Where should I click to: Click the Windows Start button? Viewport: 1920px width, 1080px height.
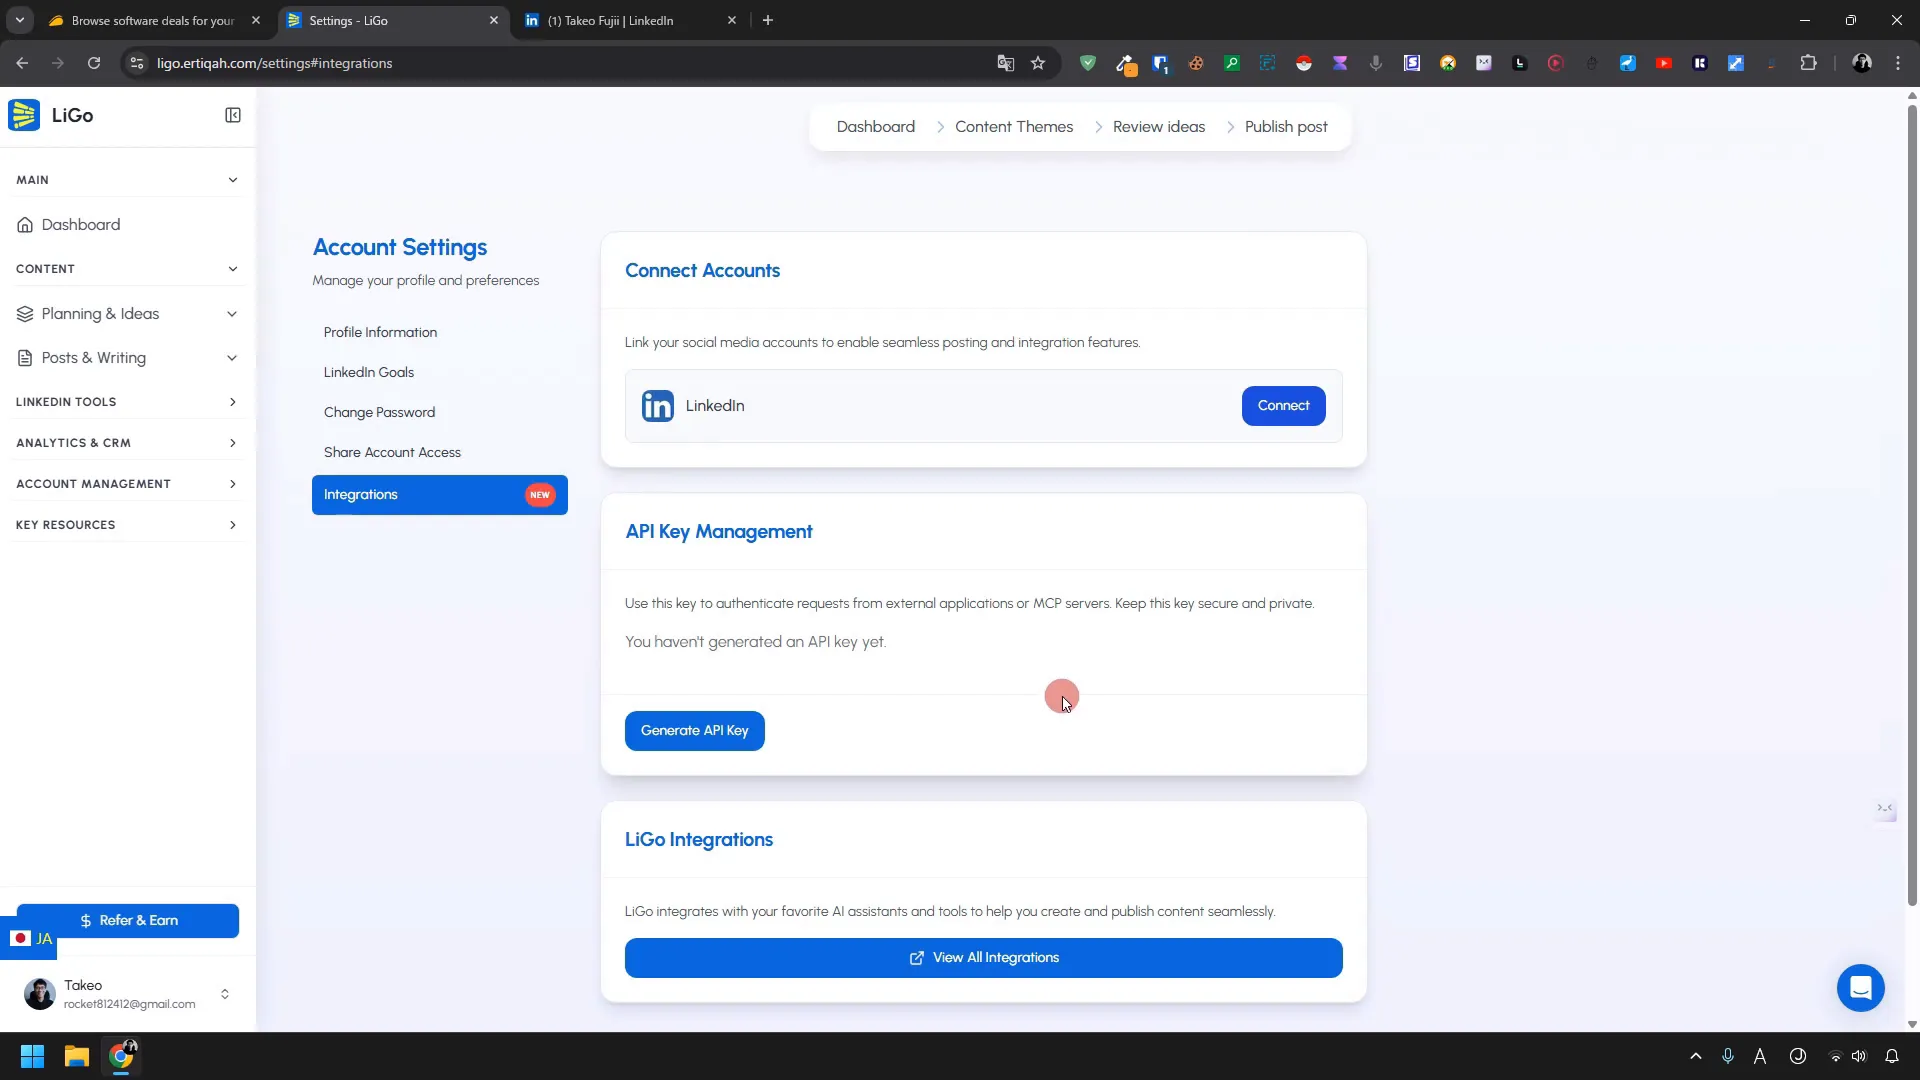tap(32, 1056)
